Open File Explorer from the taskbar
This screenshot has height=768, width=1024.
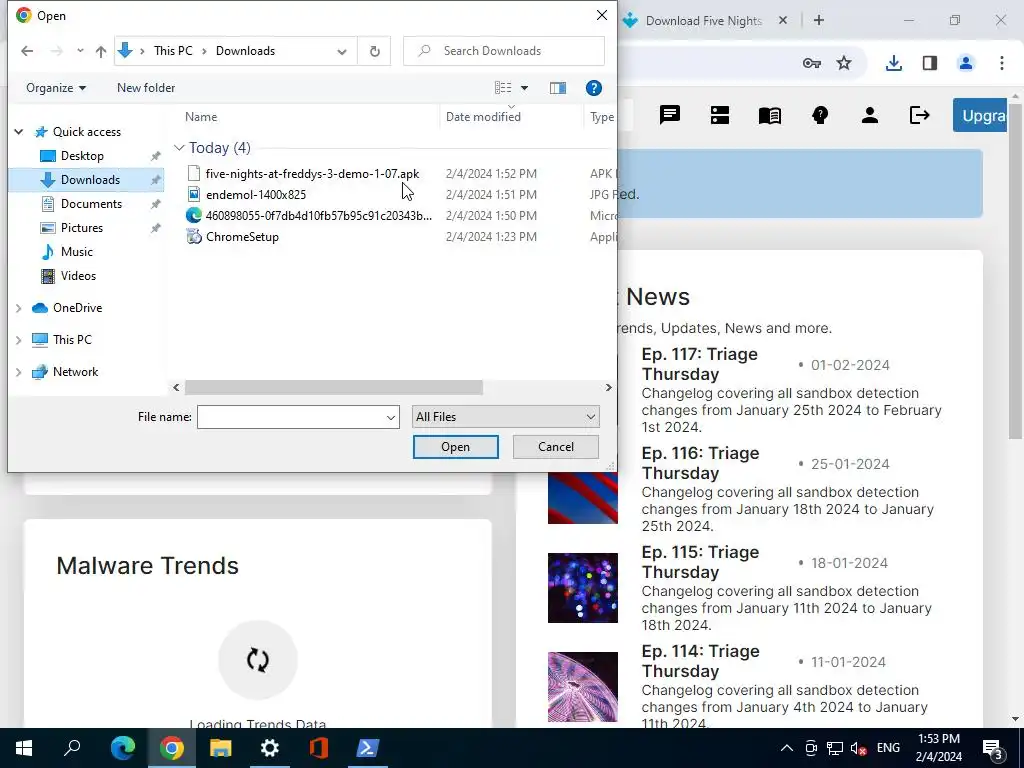point(220,748)
